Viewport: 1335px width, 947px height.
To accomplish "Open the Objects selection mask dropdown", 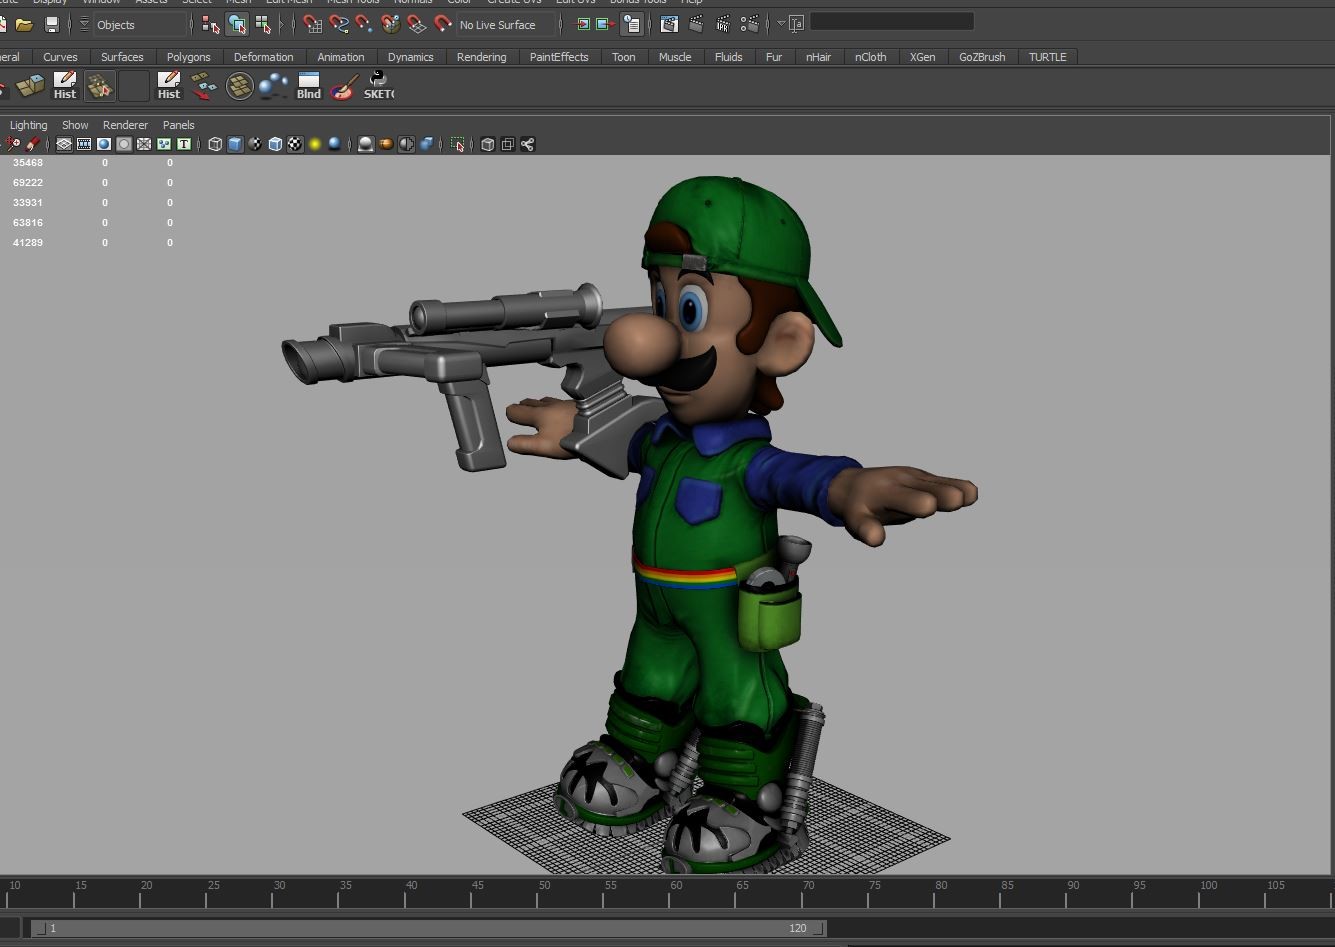I will point(116,24).
